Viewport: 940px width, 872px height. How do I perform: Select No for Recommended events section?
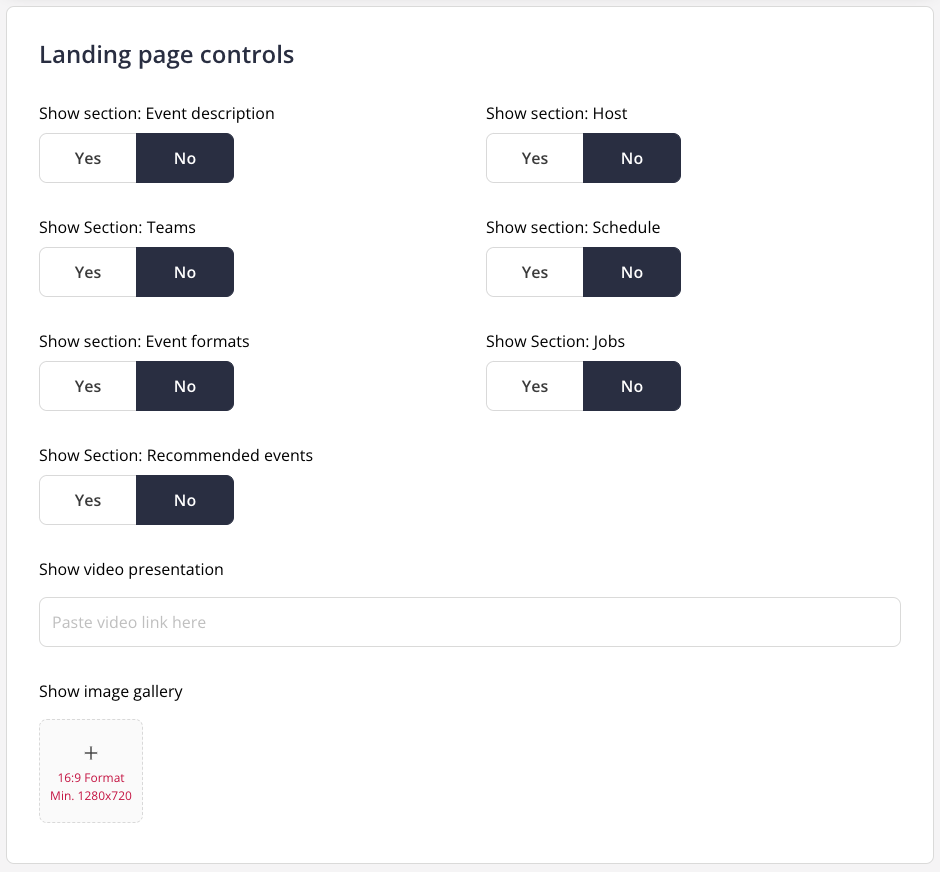click(x=185, y=500)
